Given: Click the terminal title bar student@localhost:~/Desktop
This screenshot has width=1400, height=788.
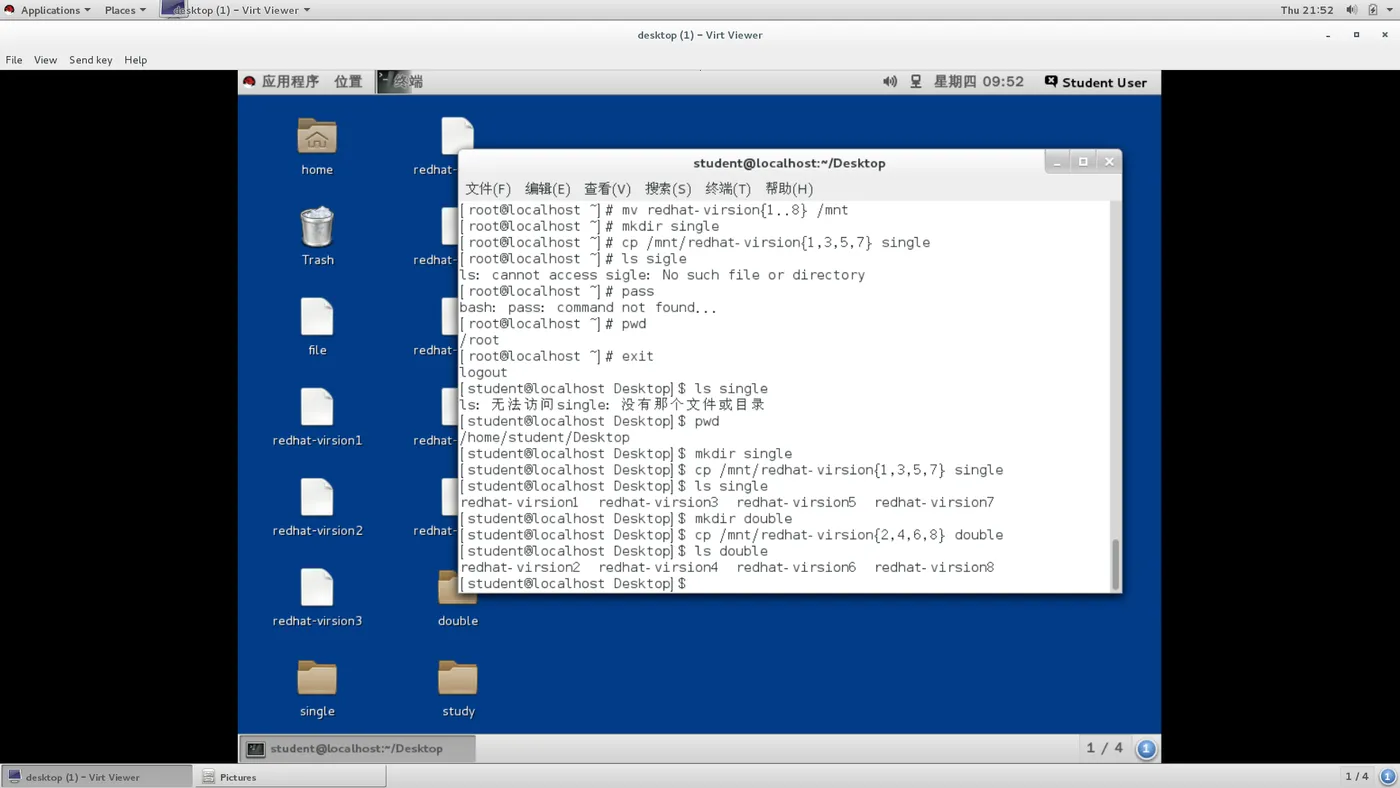Looking at the screenshot, I should tap(789, 163).
